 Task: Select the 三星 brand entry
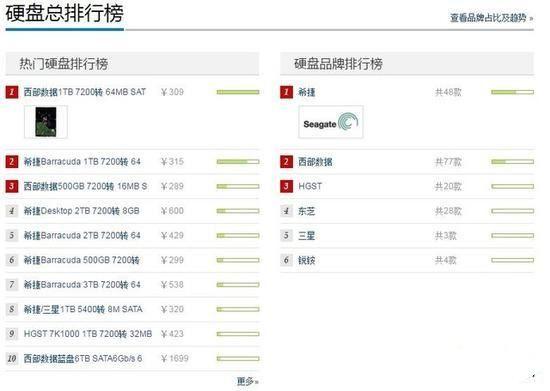pos(306,236)
